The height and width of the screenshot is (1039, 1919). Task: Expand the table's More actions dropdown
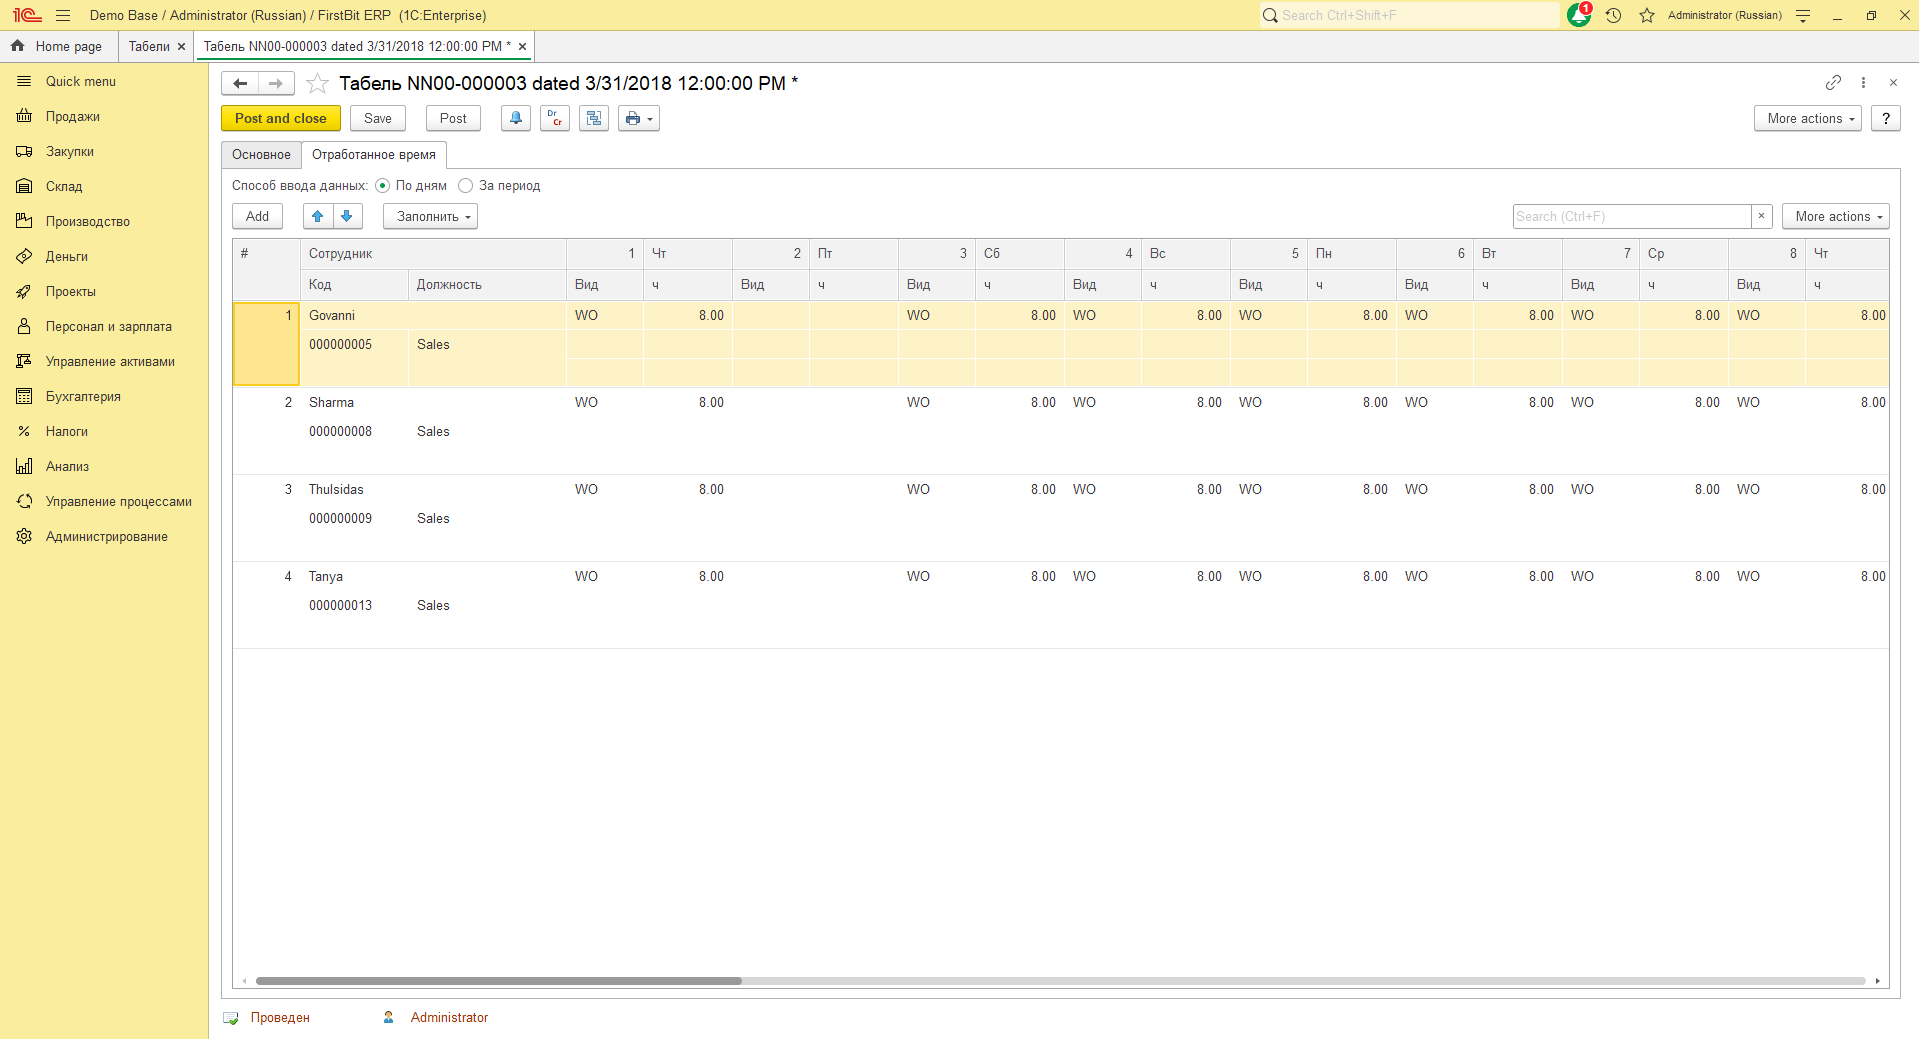coord(1835,216)
